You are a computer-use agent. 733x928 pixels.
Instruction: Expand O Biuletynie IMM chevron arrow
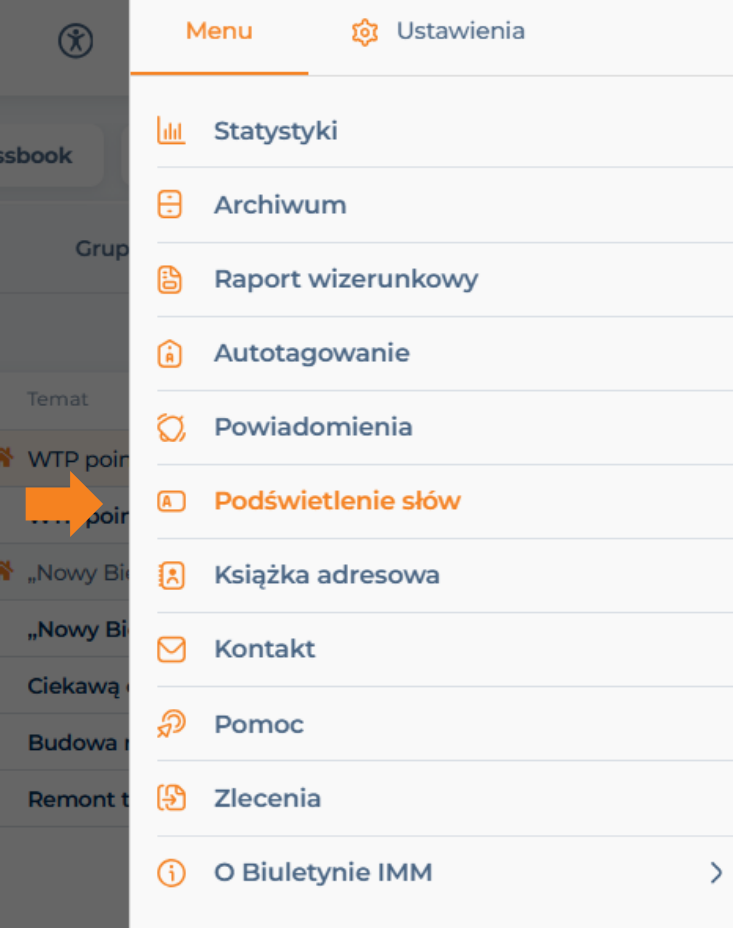click(x=716, y=872)
